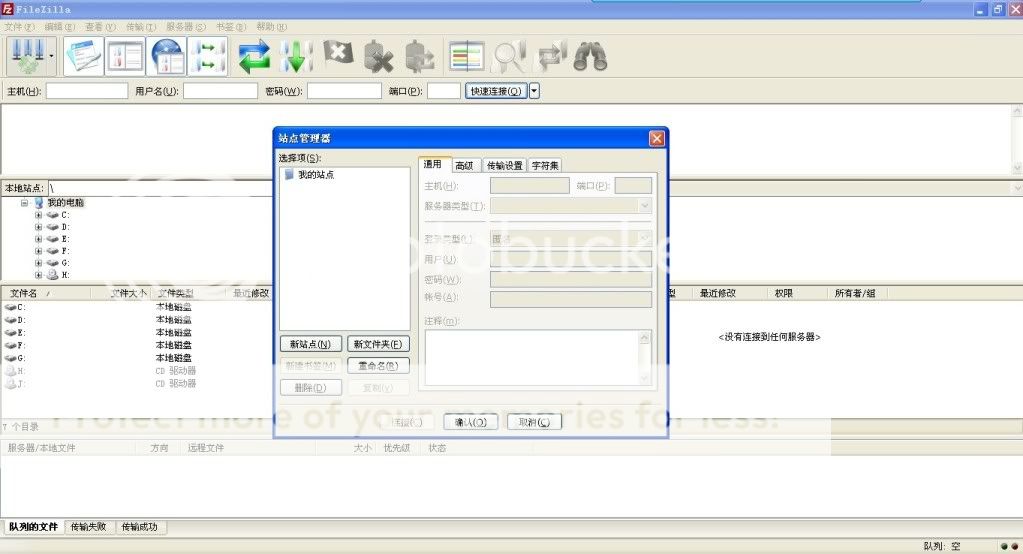Screen dimensions: 1023x554
Task: Toggle local directory tree display icon
Action: 125,56
